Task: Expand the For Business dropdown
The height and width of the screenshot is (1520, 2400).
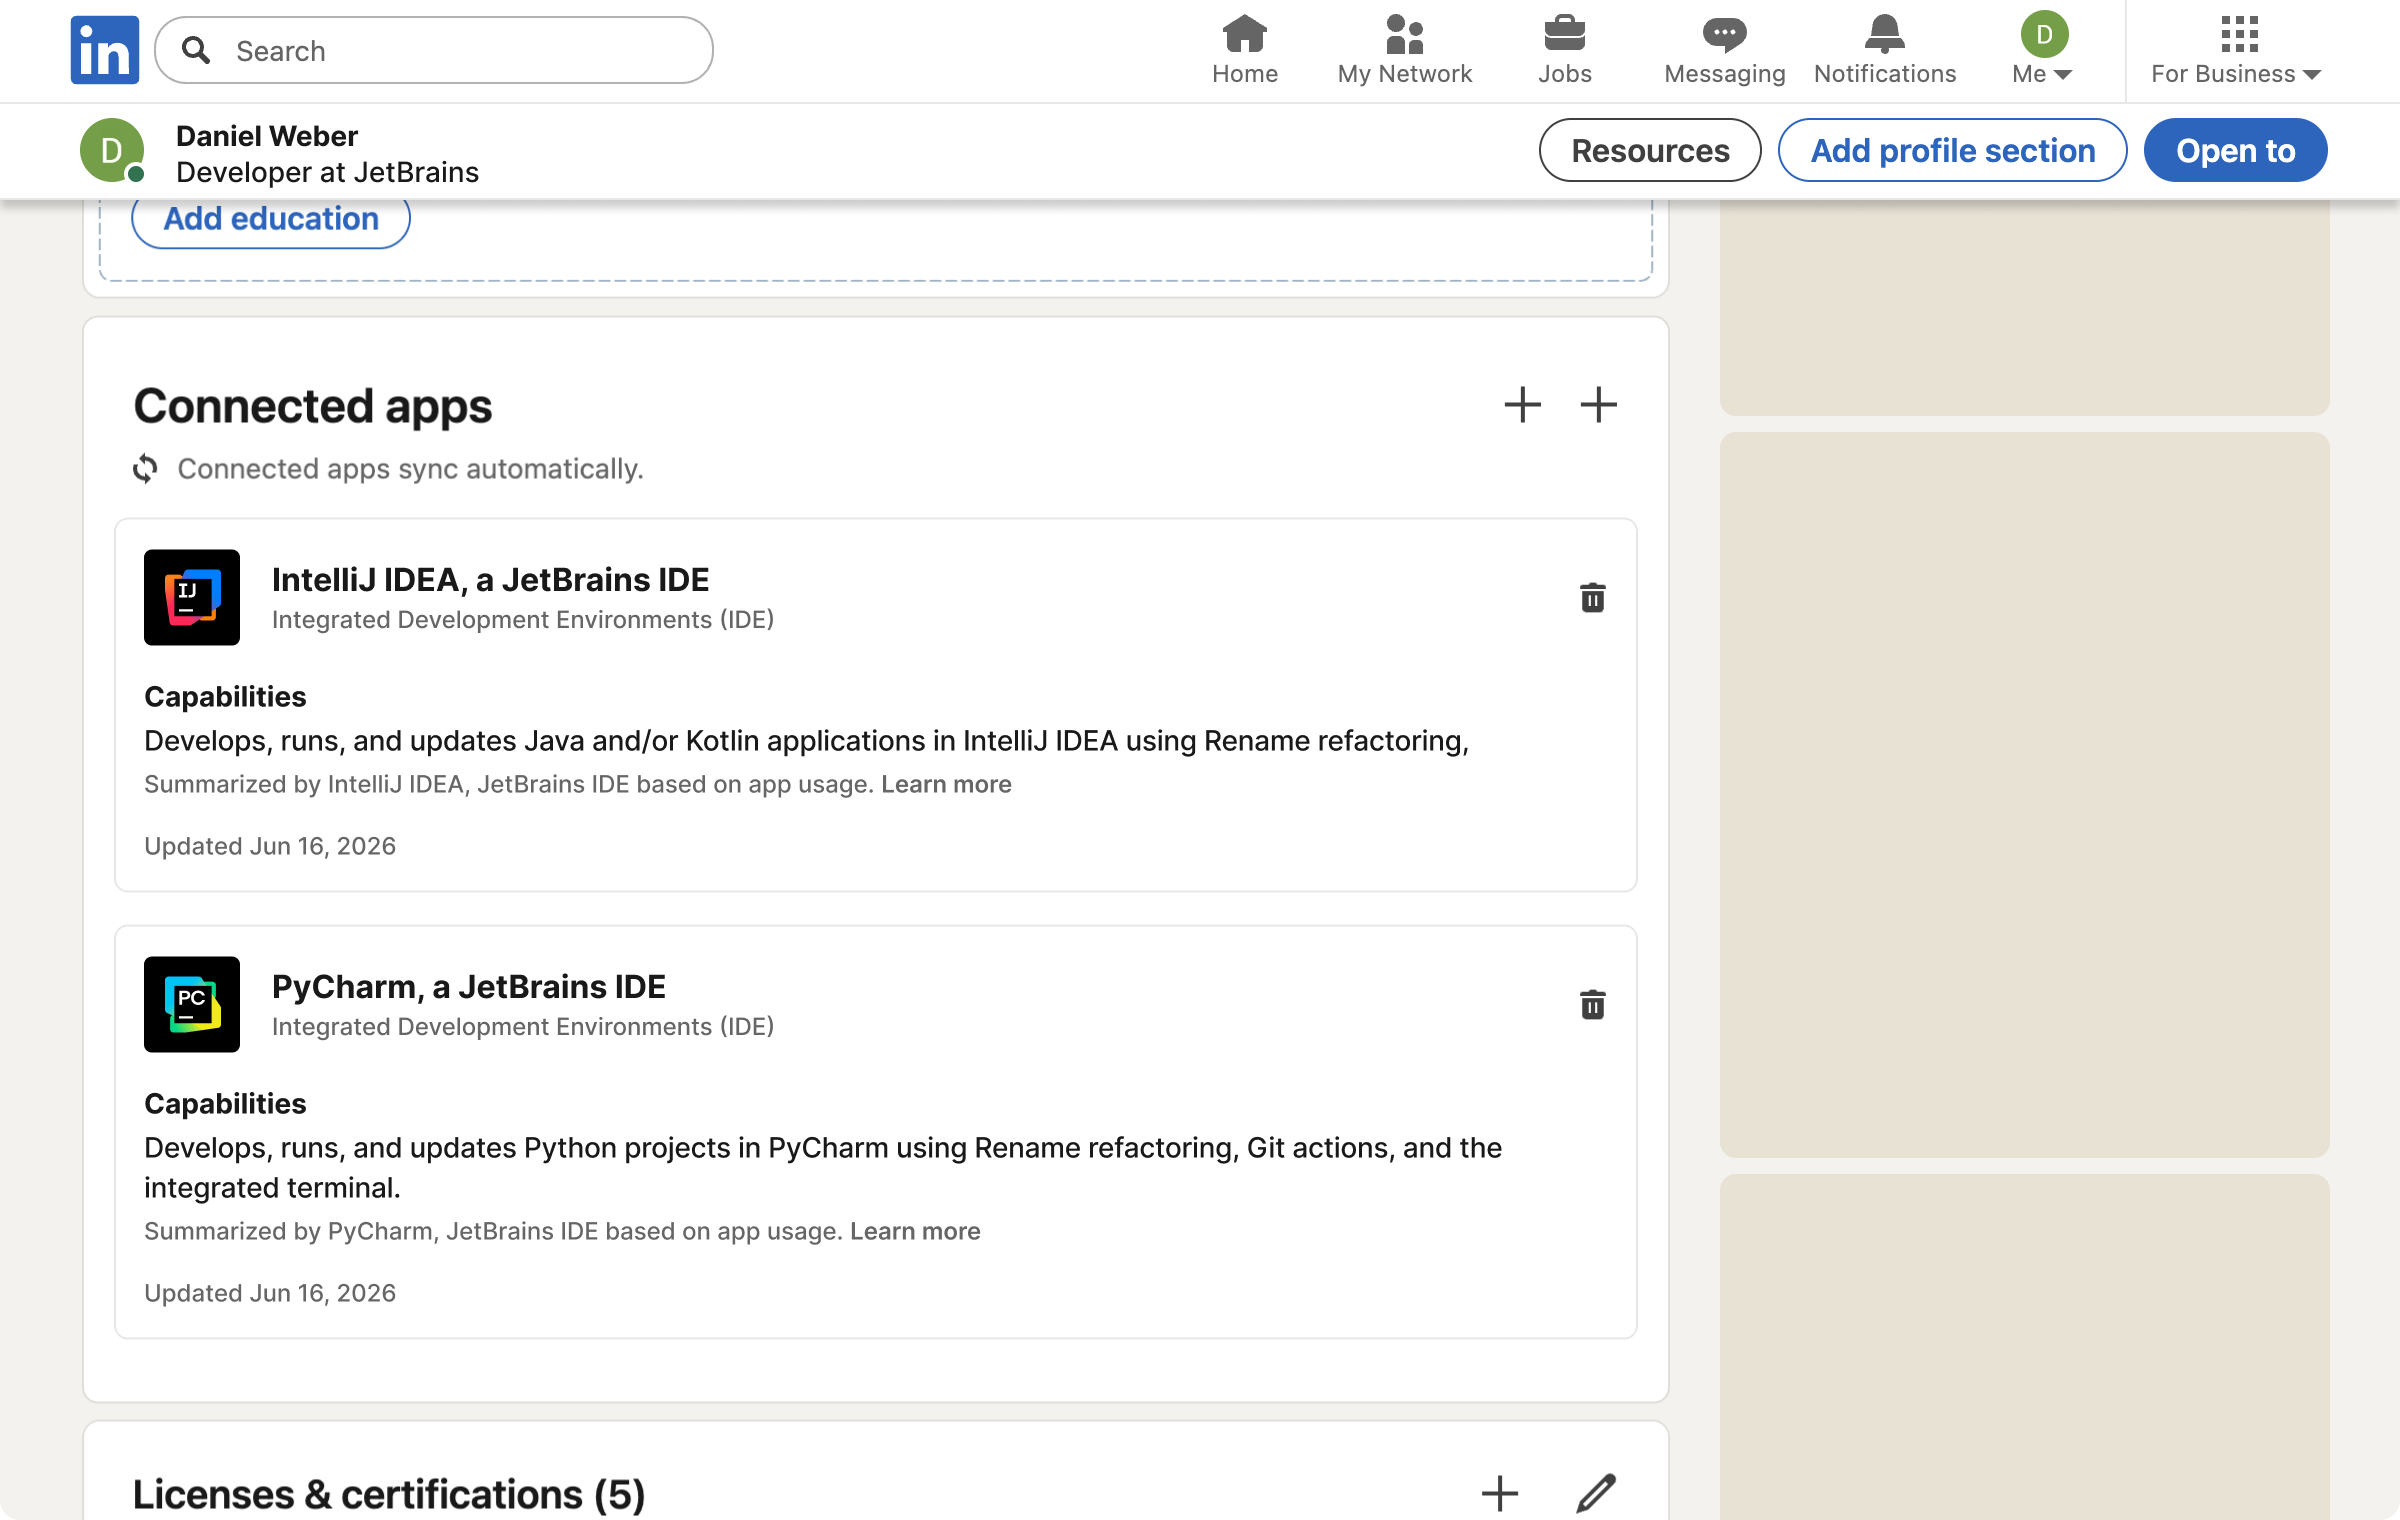Action: click(x=2237, y=50)
